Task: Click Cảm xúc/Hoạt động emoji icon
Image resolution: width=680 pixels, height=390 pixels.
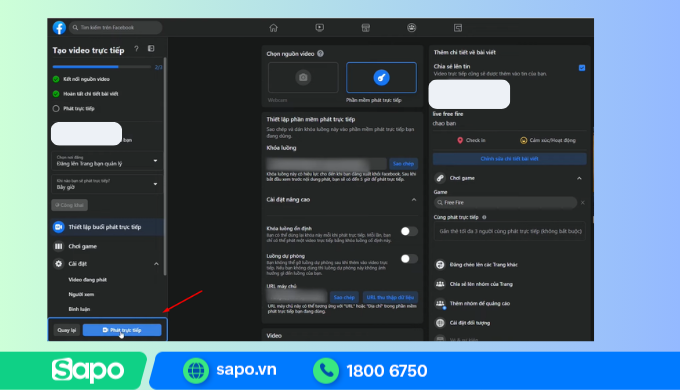Action: (x=523, y=140)
